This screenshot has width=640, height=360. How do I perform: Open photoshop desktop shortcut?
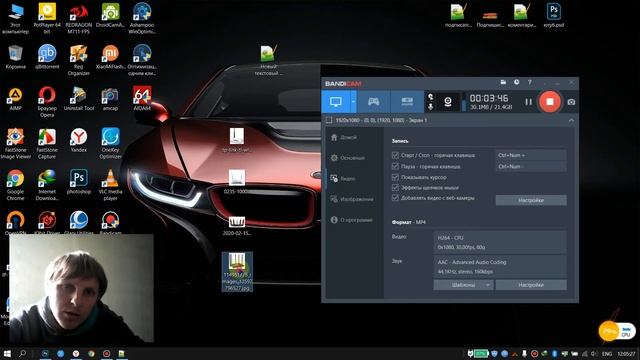pyautogui.click(x=78, y=182)
